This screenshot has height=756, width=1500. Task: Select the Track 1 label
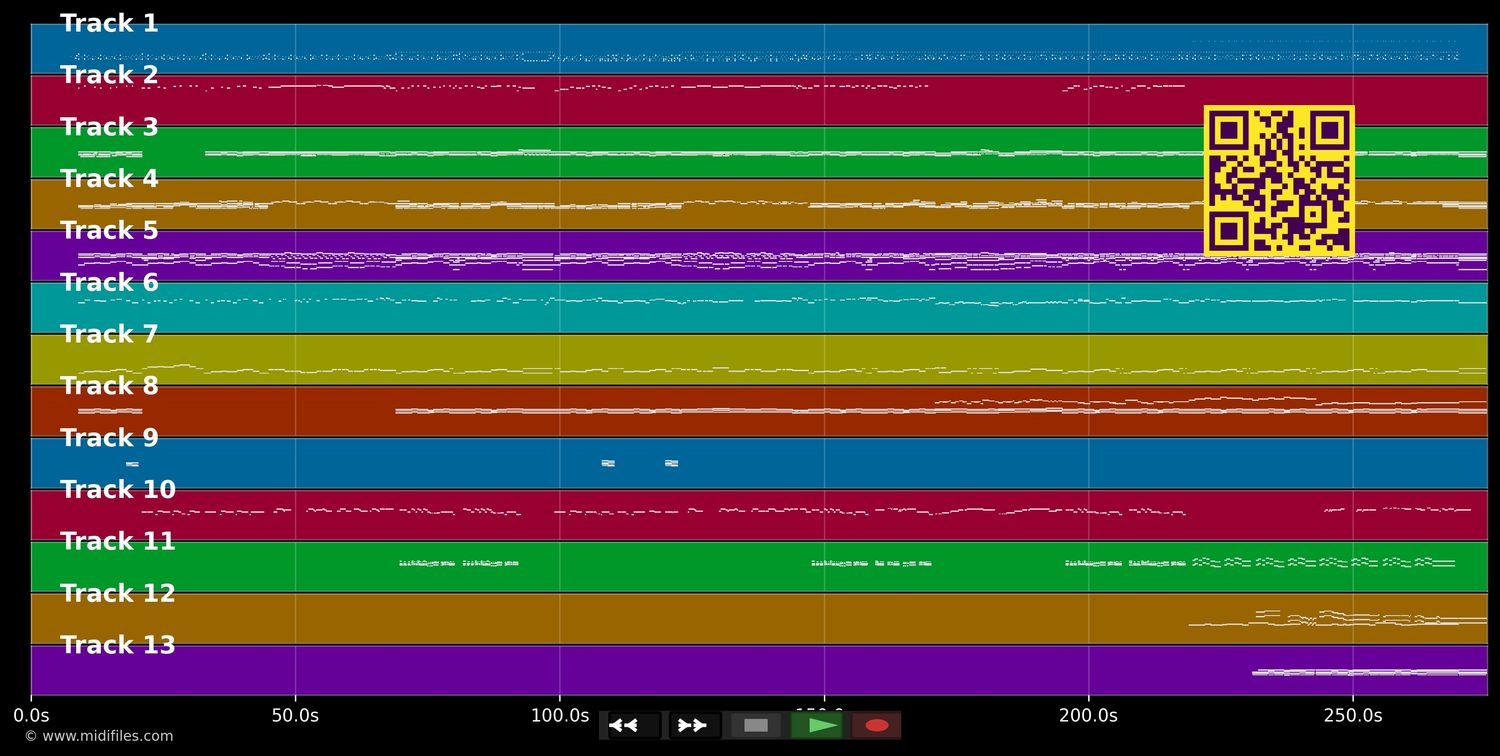tap(109, 24)
